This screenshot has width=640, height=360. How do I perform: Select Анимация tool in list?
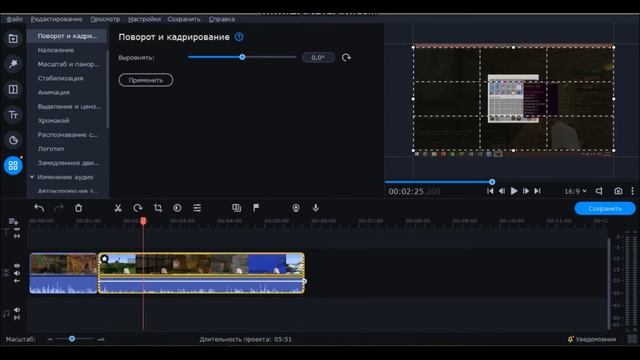click(53, 93)
